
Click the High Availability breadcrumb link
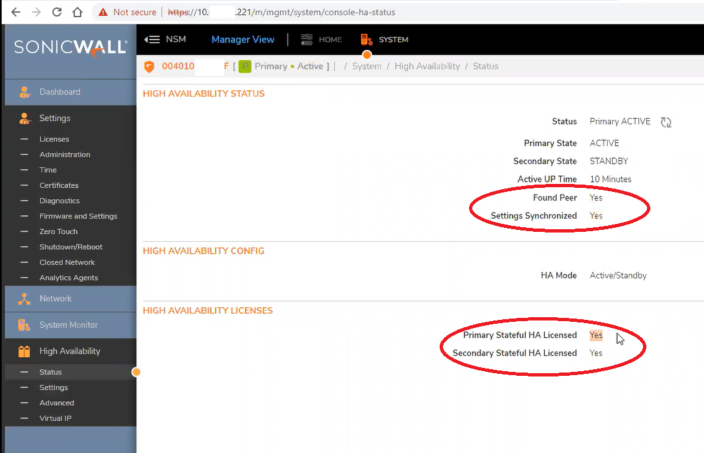point(427,66)
